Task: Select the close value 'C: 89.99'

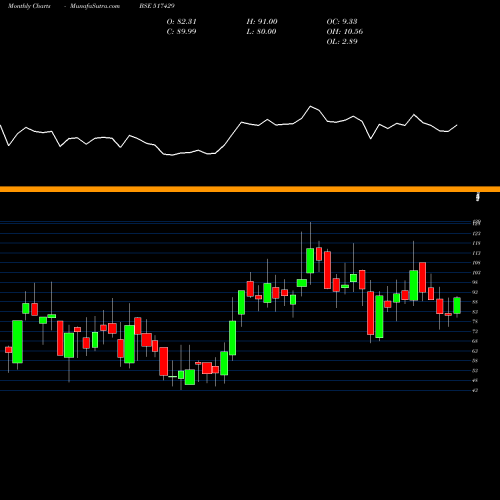Action: coord(181,32)
